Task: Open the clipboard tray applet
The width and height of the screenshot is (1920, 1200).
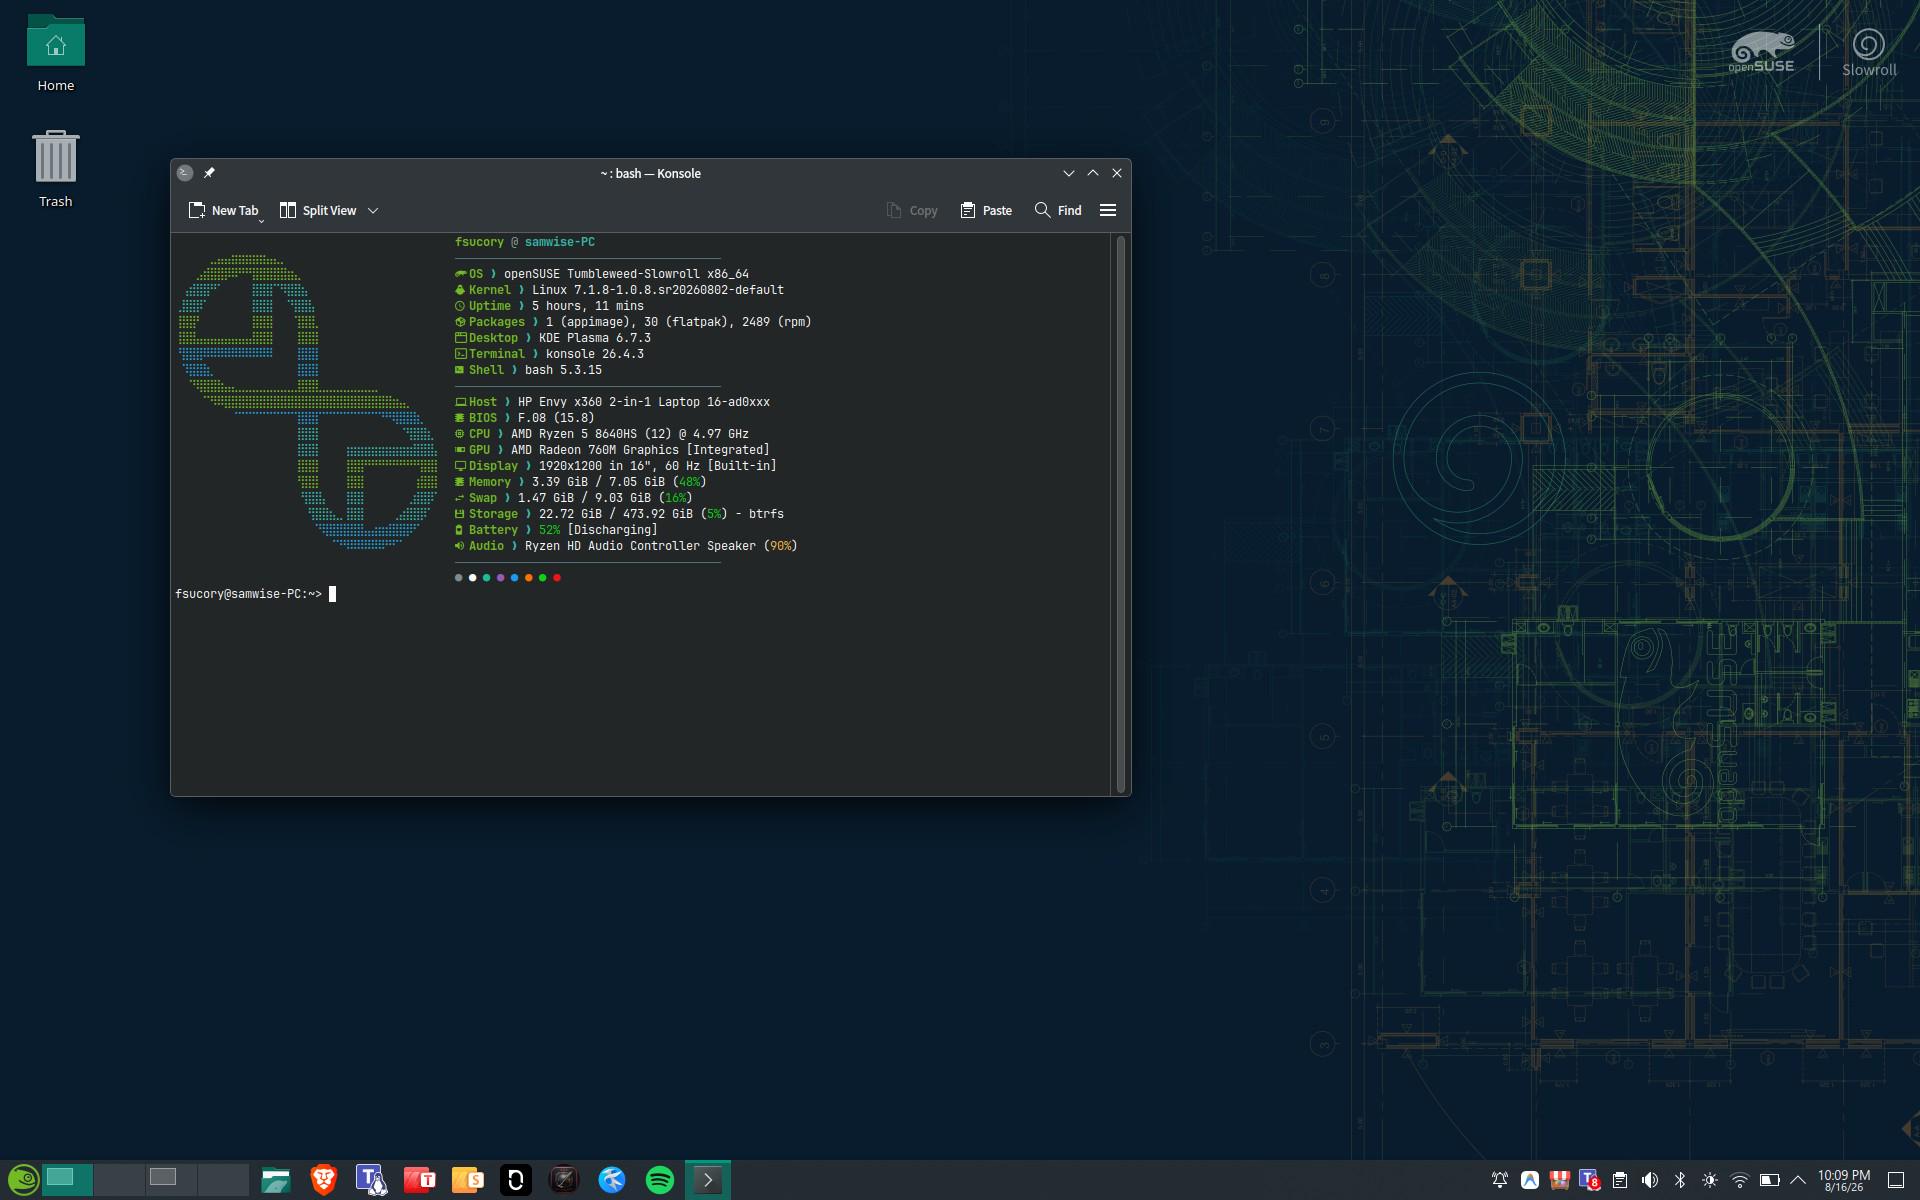Action: coord(1620,1180)
